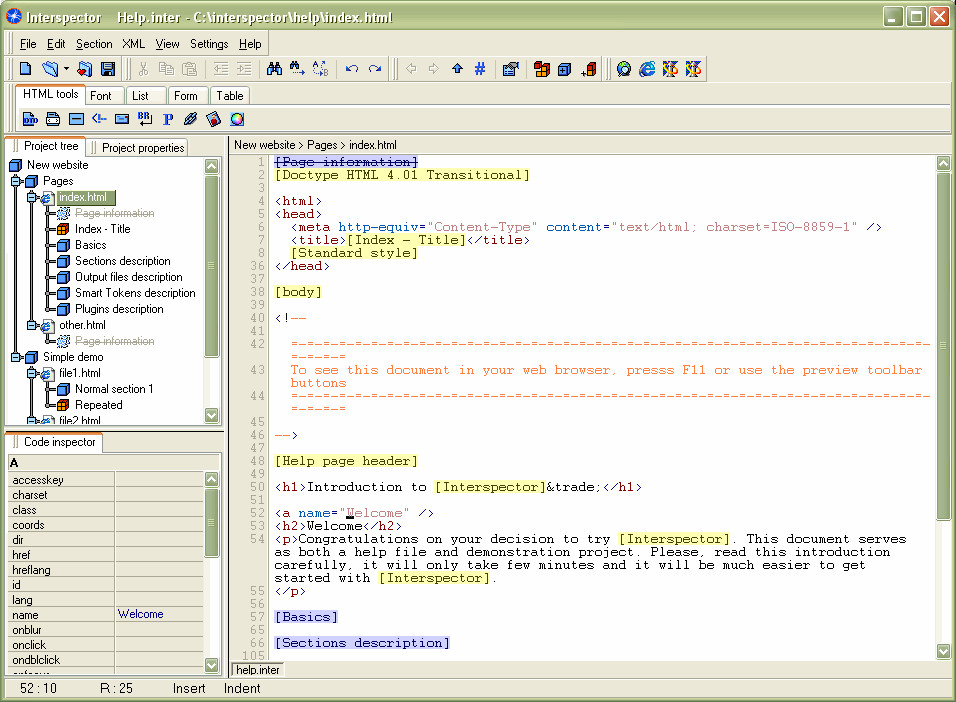Click the href attribute value field
The height and width of the screenshot is (702, 956).
coord(160,554)
